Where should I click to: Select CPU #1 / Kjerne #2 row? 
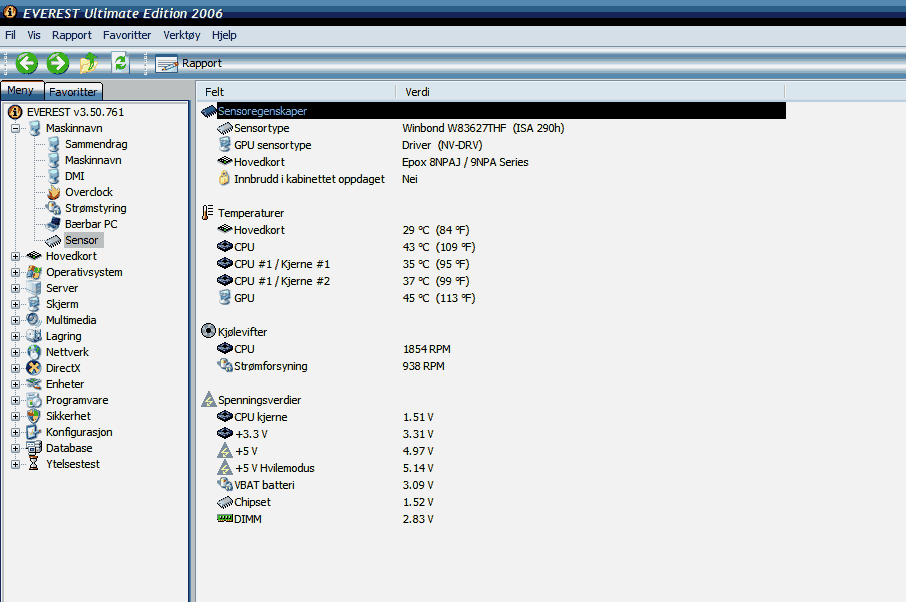tap(493, 281)
